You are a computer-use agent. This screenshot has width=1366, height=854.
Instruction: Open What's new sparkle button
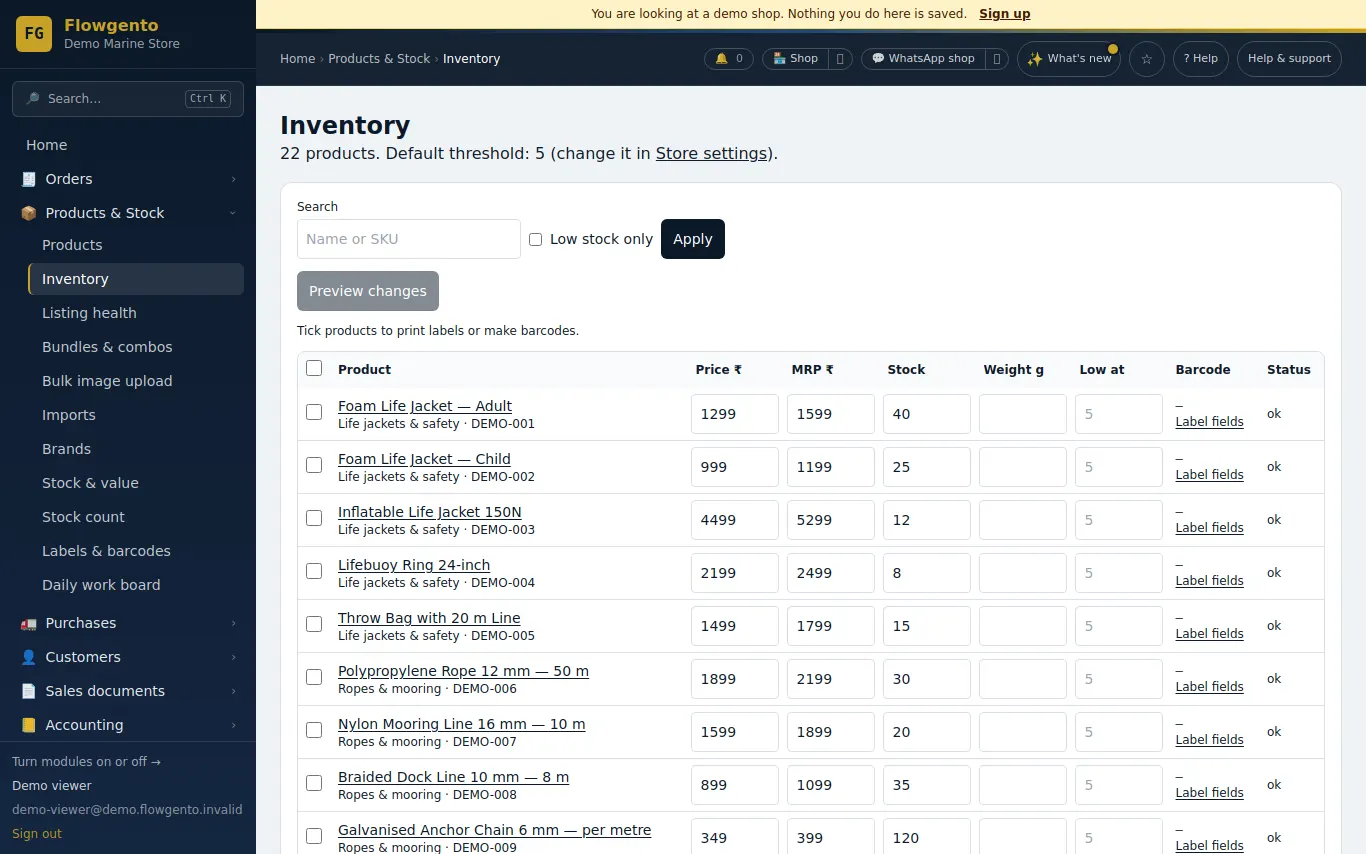tap(1069, 59)
